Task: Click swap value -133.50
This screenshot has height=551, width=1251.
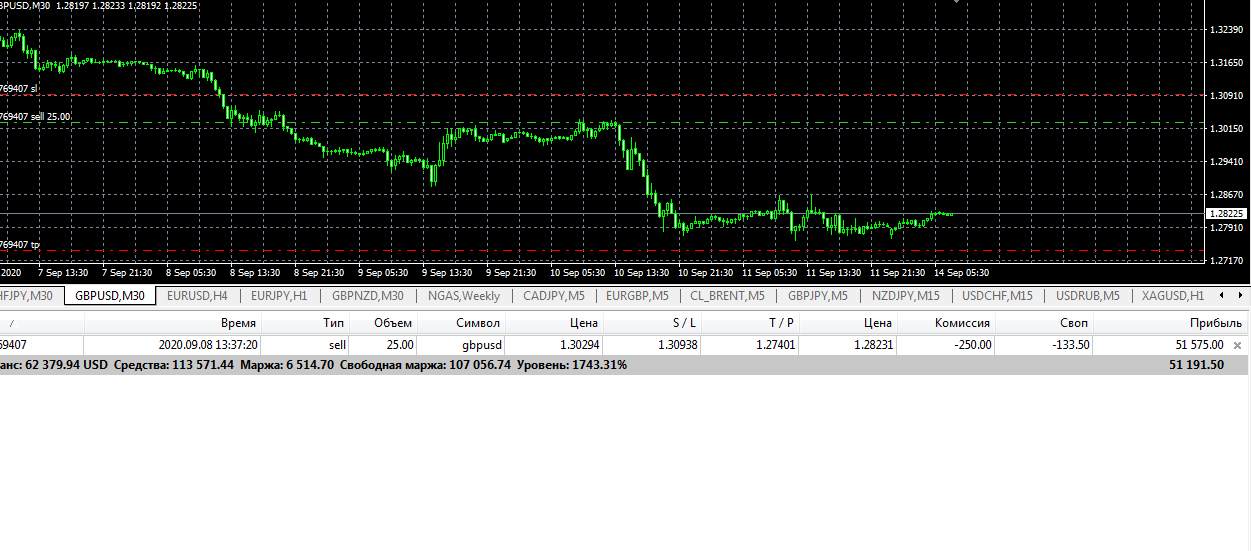Action: [1069, 345]
